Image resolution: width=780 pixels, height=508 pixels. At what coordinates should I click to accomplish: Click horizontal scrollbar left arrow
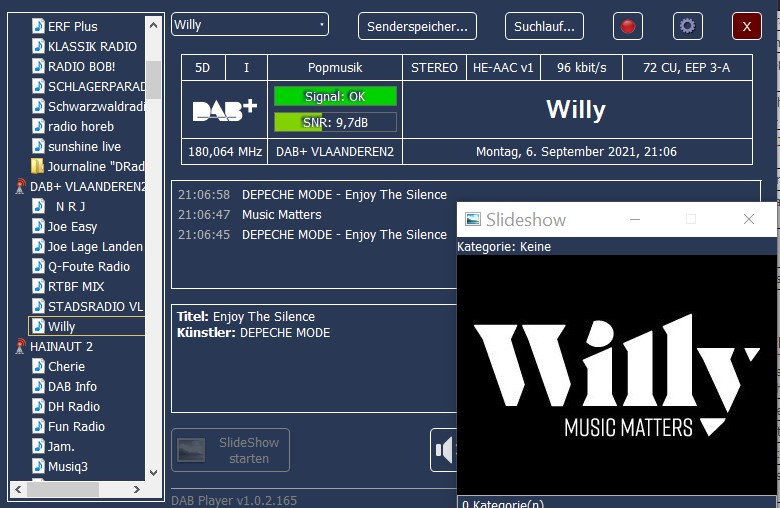coord(18,490)
